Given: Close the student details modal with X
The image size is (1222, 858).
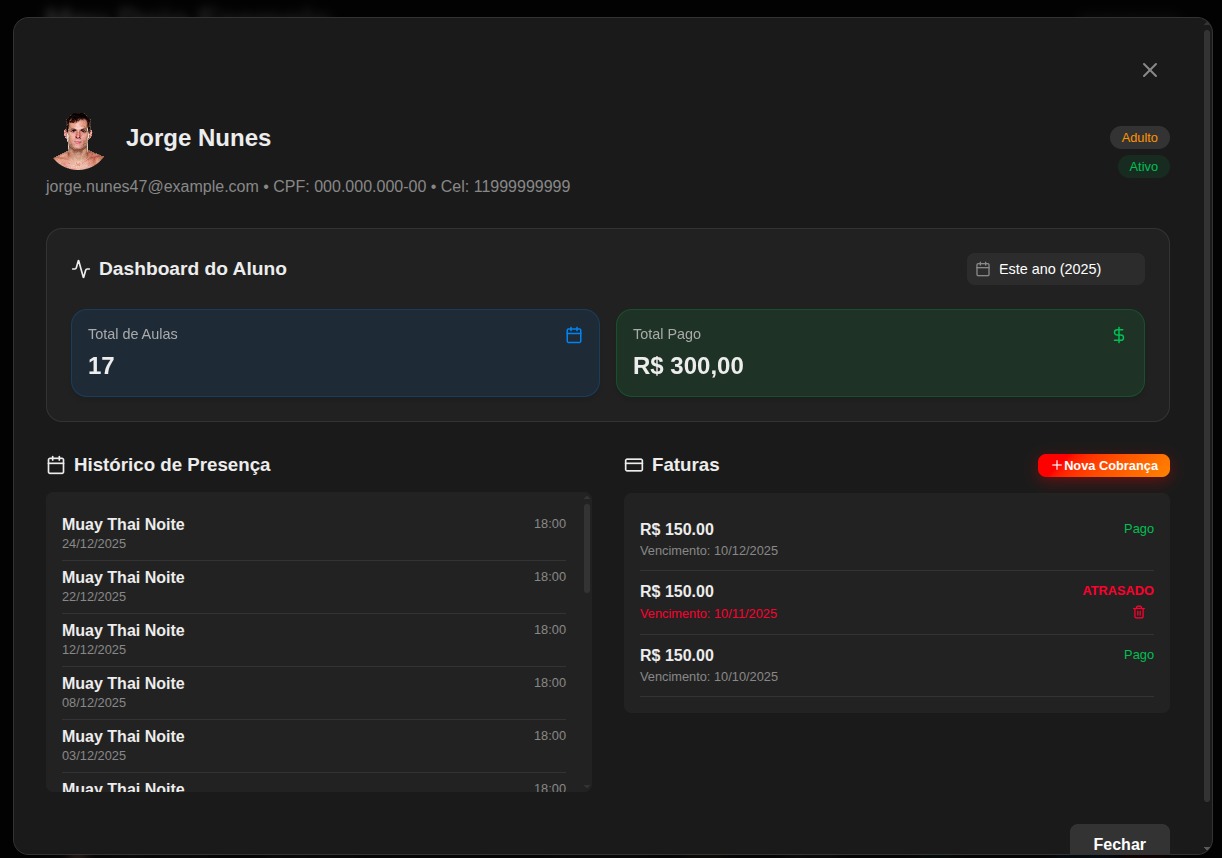Looking at the screenshot, I should pos(1149,70).
